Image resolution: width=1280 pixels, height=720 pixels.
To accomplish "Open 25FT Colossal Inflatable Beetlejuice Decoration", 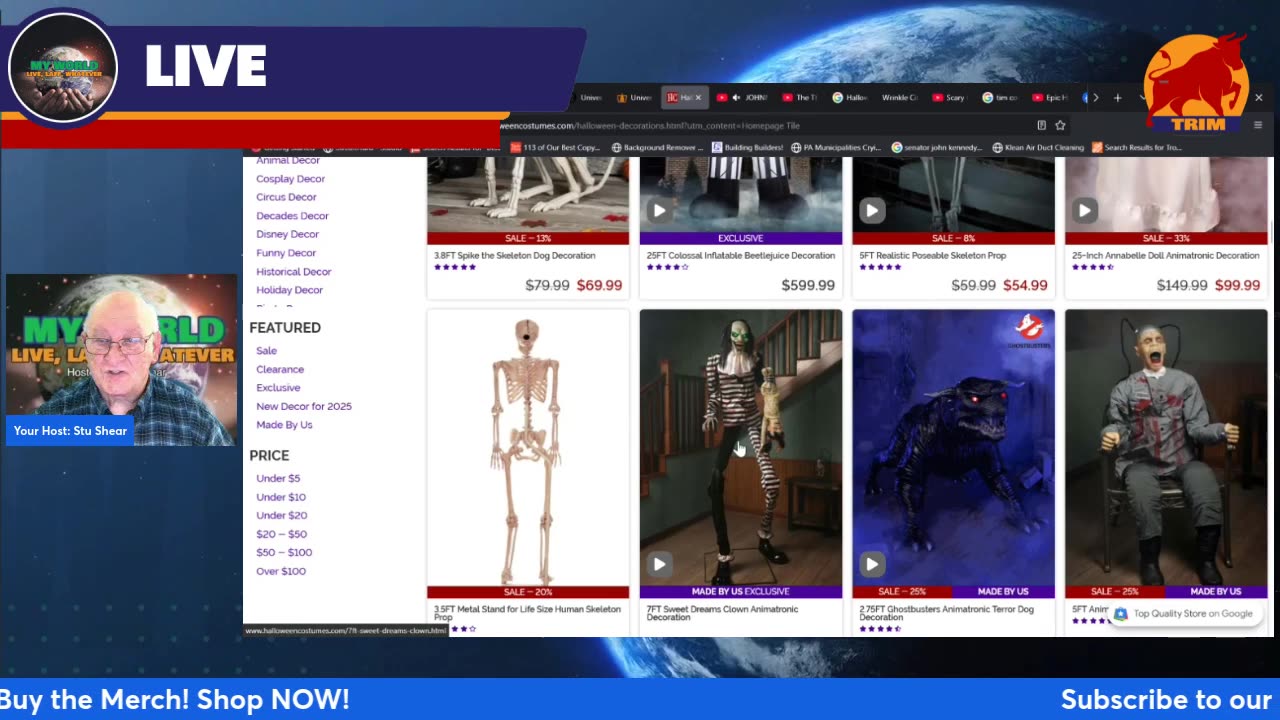I will click(741, 256).
